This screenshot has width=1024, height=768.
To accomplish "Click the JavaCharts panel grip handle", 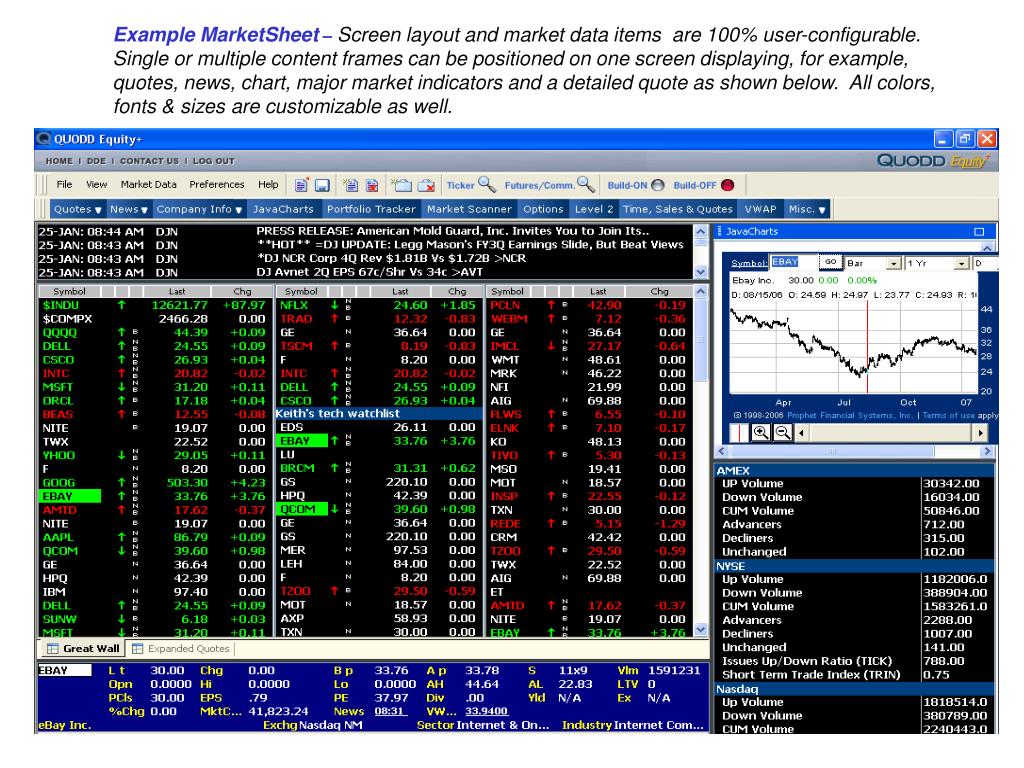I will tap(719, 231).
